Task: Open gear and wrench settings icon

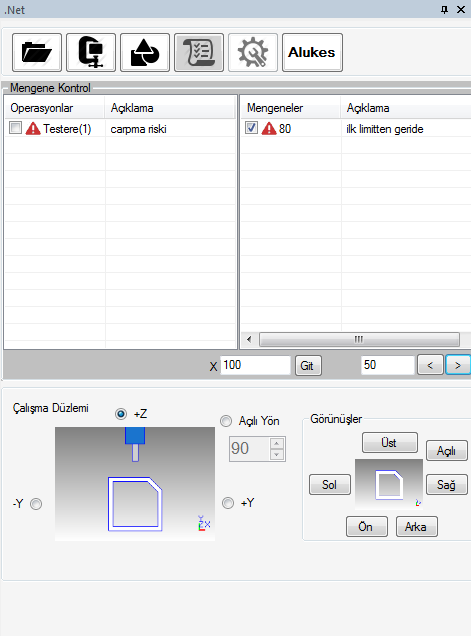Action: 253,53
